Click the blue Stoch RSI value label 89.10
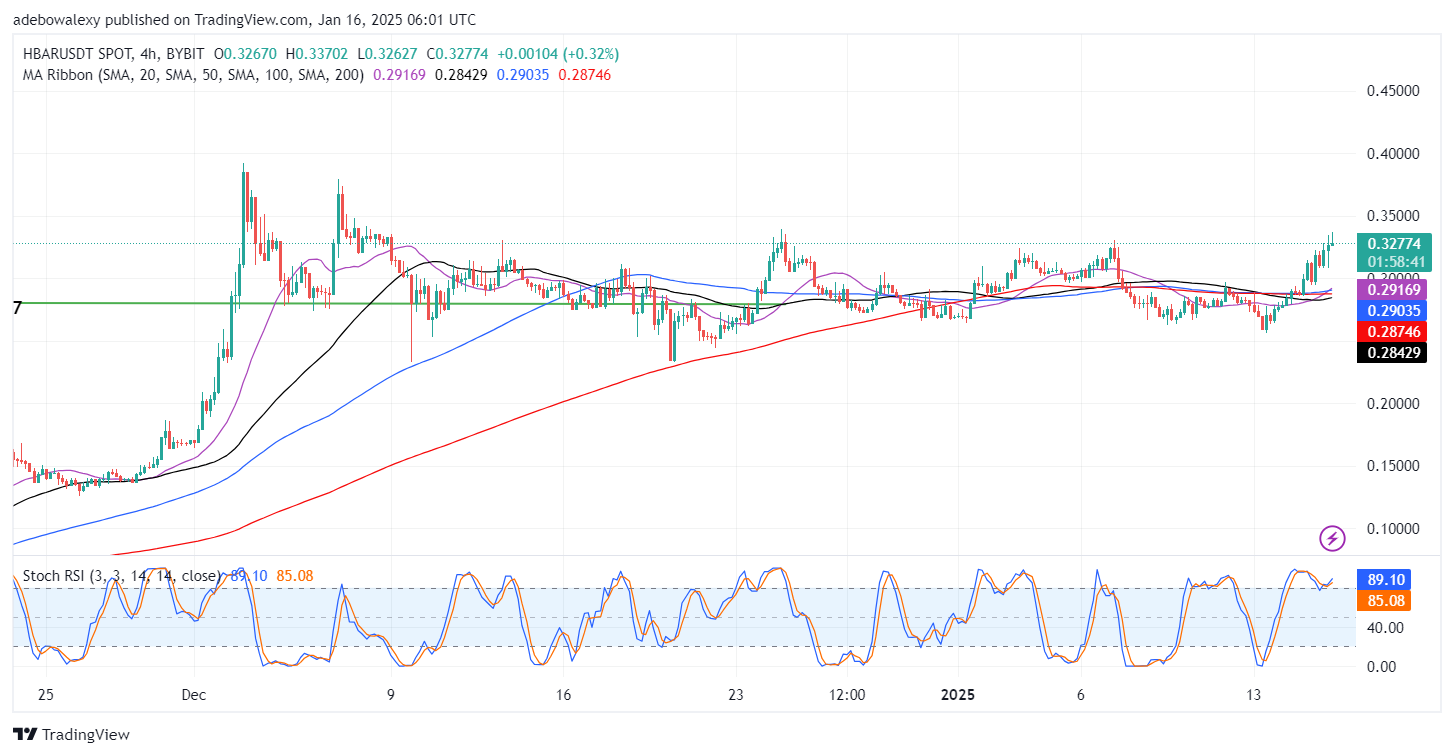1454x756 pixels. click(1383, 580)
